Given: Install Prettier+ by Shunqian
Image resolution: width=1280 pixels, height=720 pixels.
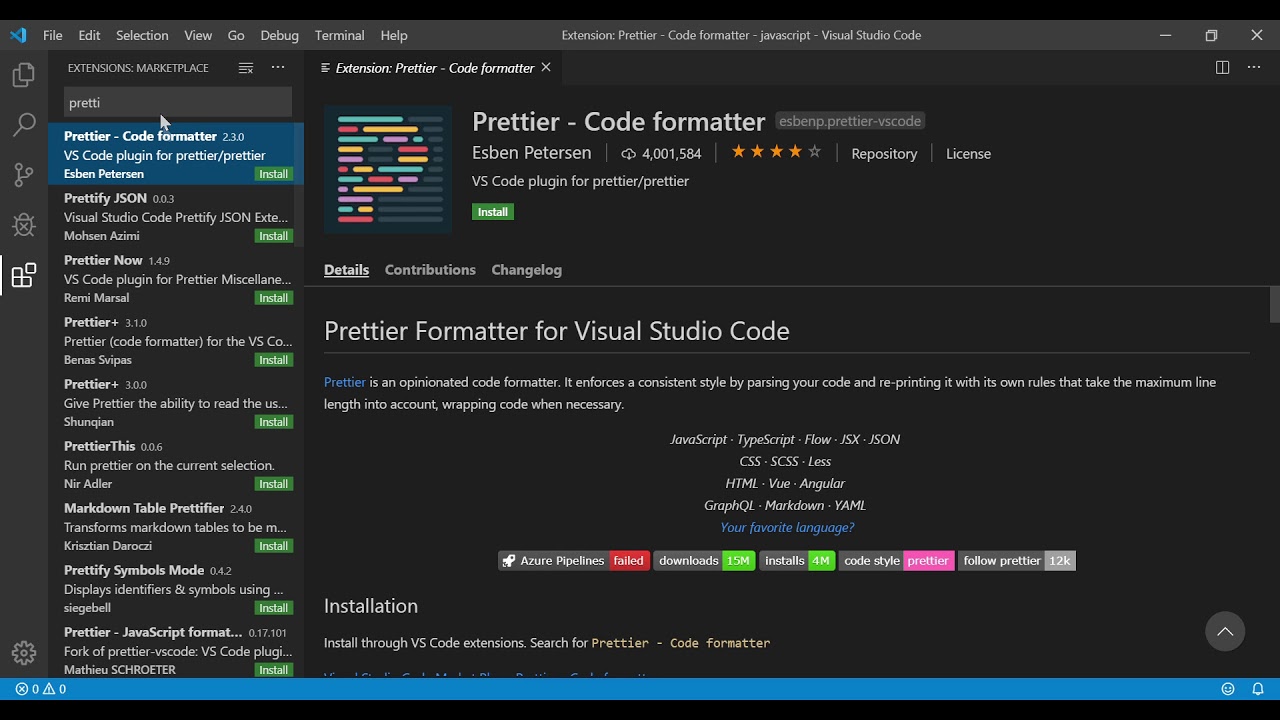Looking at the screenshot, I should [274, 422].
